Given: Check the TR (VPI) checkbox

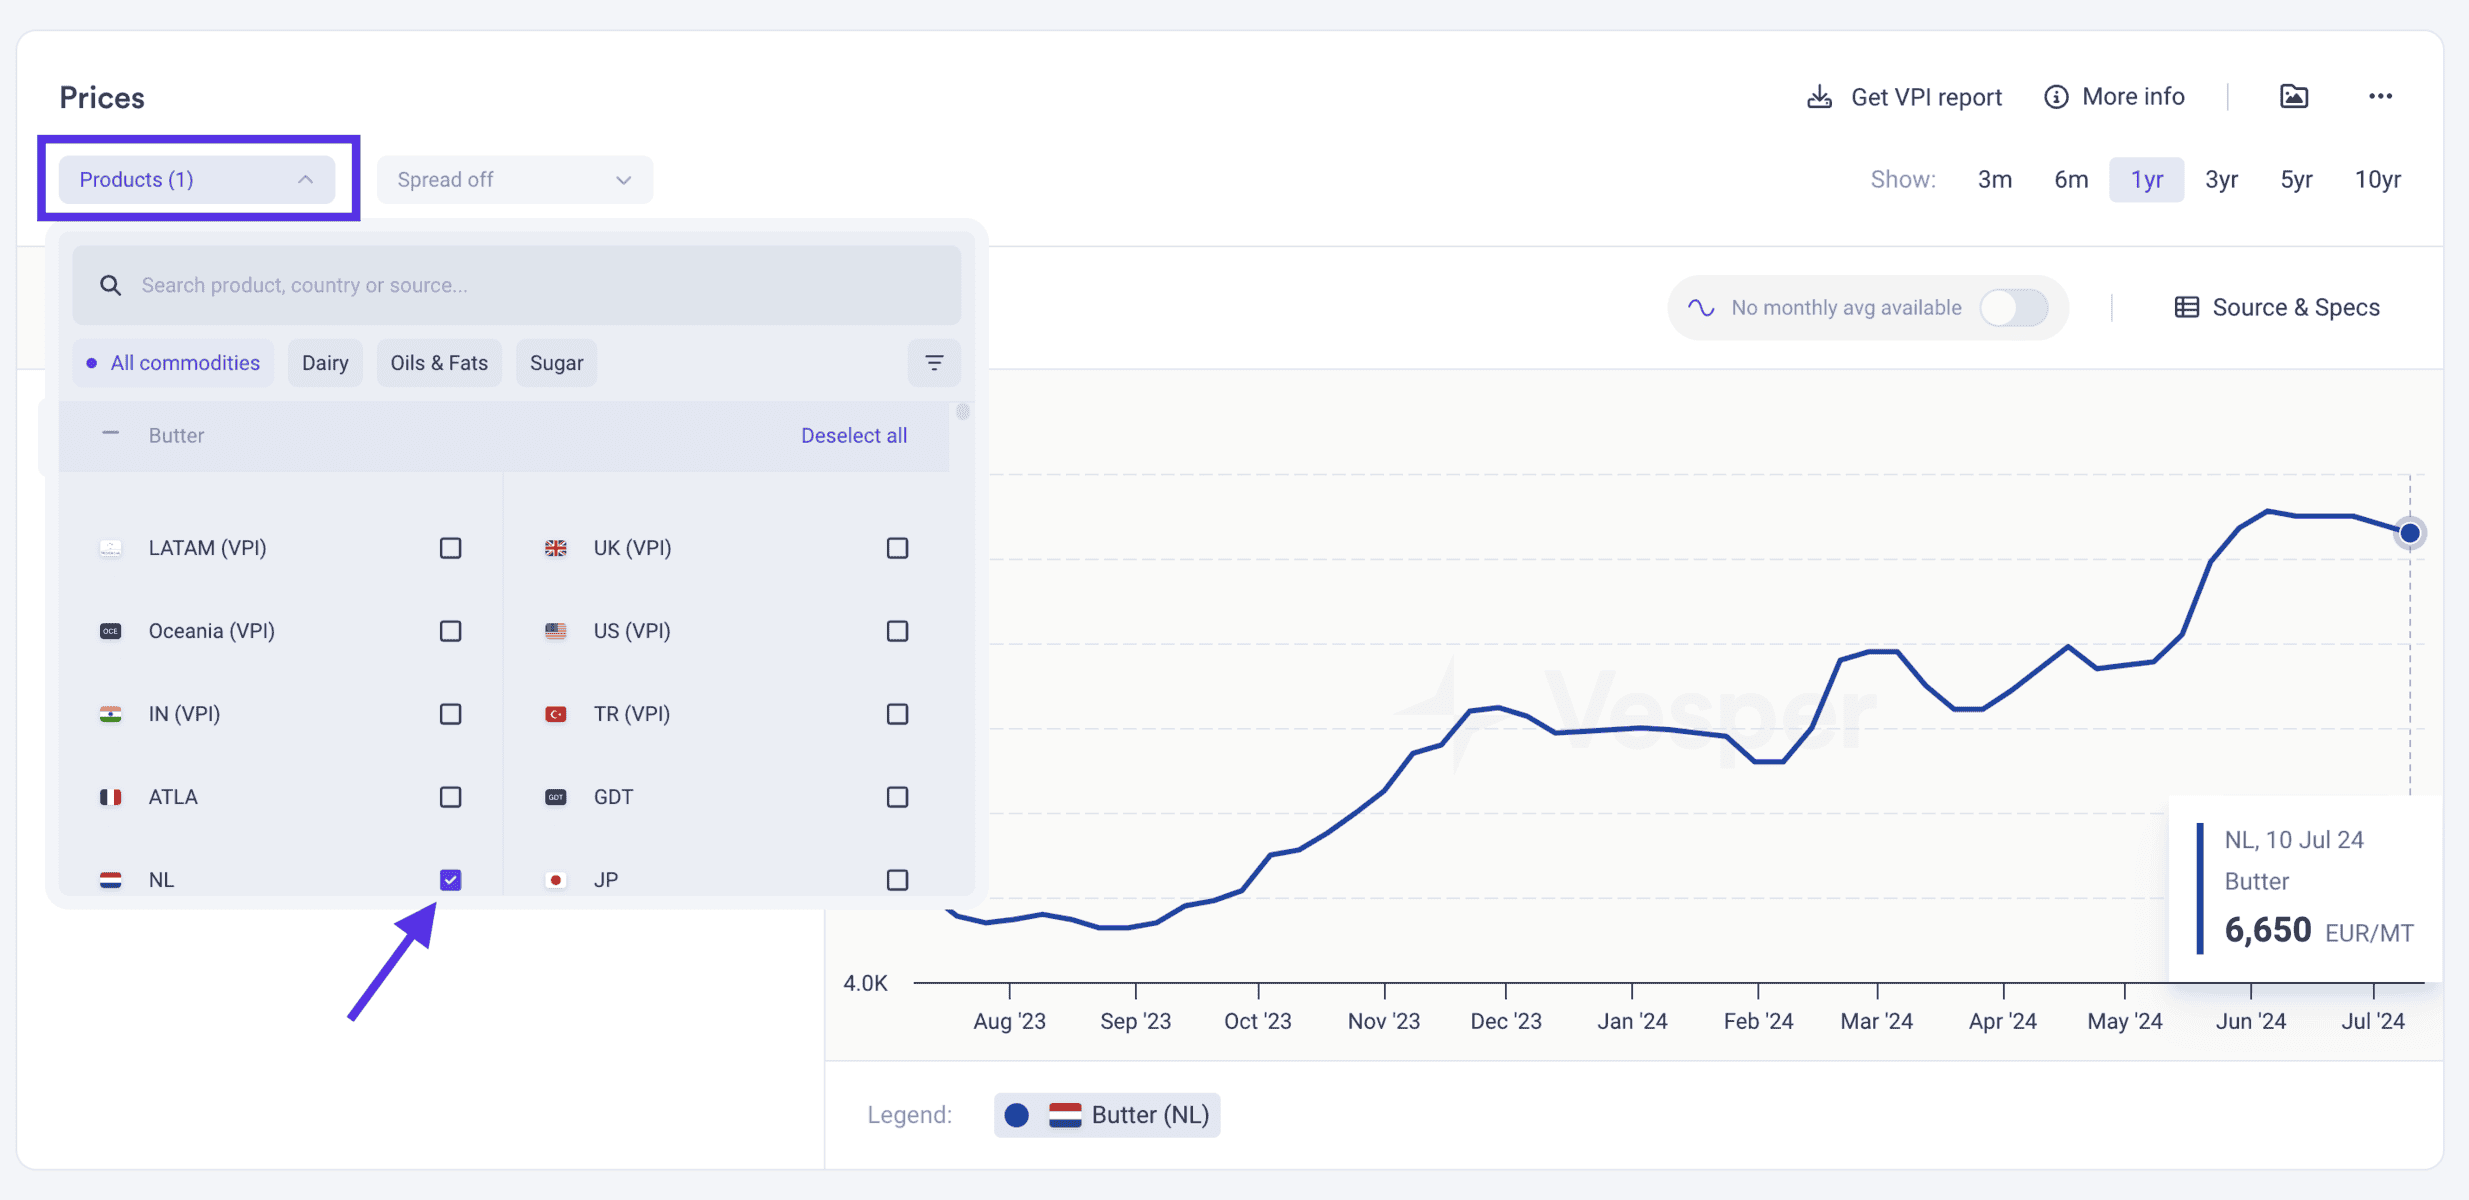Looking at the screenshot, I should click(897, 714).
